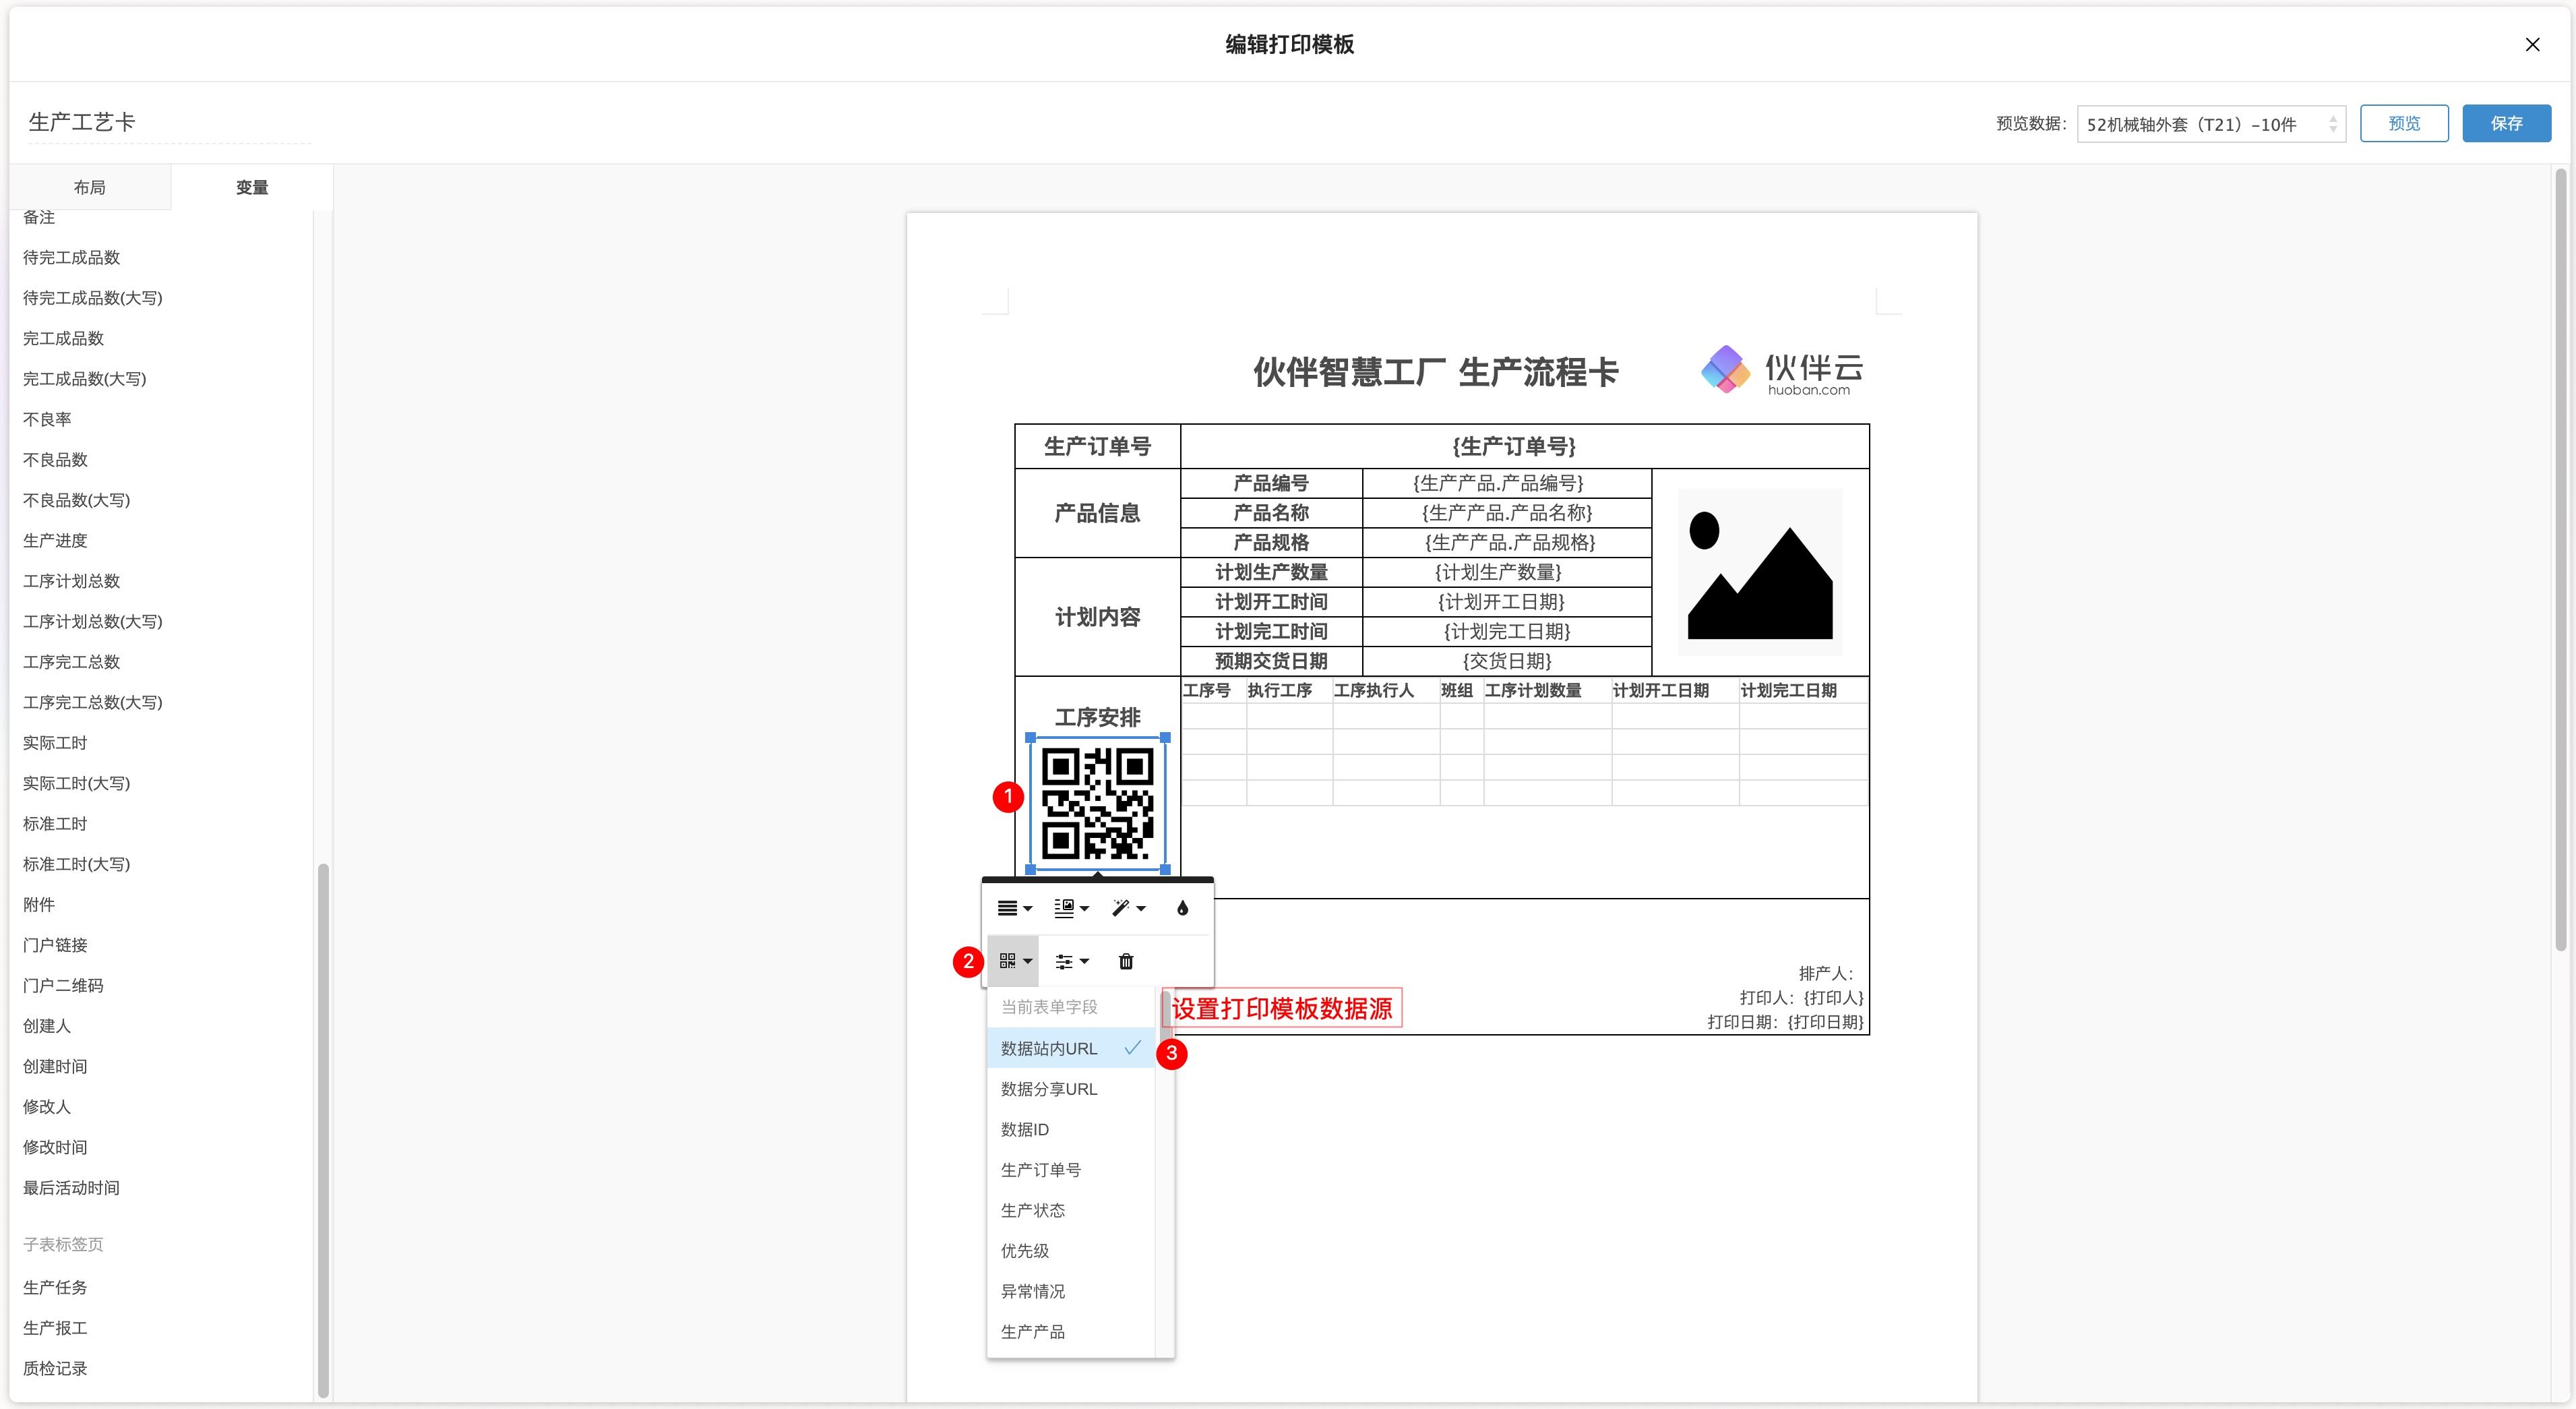The height and width of the screenshot is (1409, 2576).
Task: Select variable 创建时间
Action: coord(55,1066)
